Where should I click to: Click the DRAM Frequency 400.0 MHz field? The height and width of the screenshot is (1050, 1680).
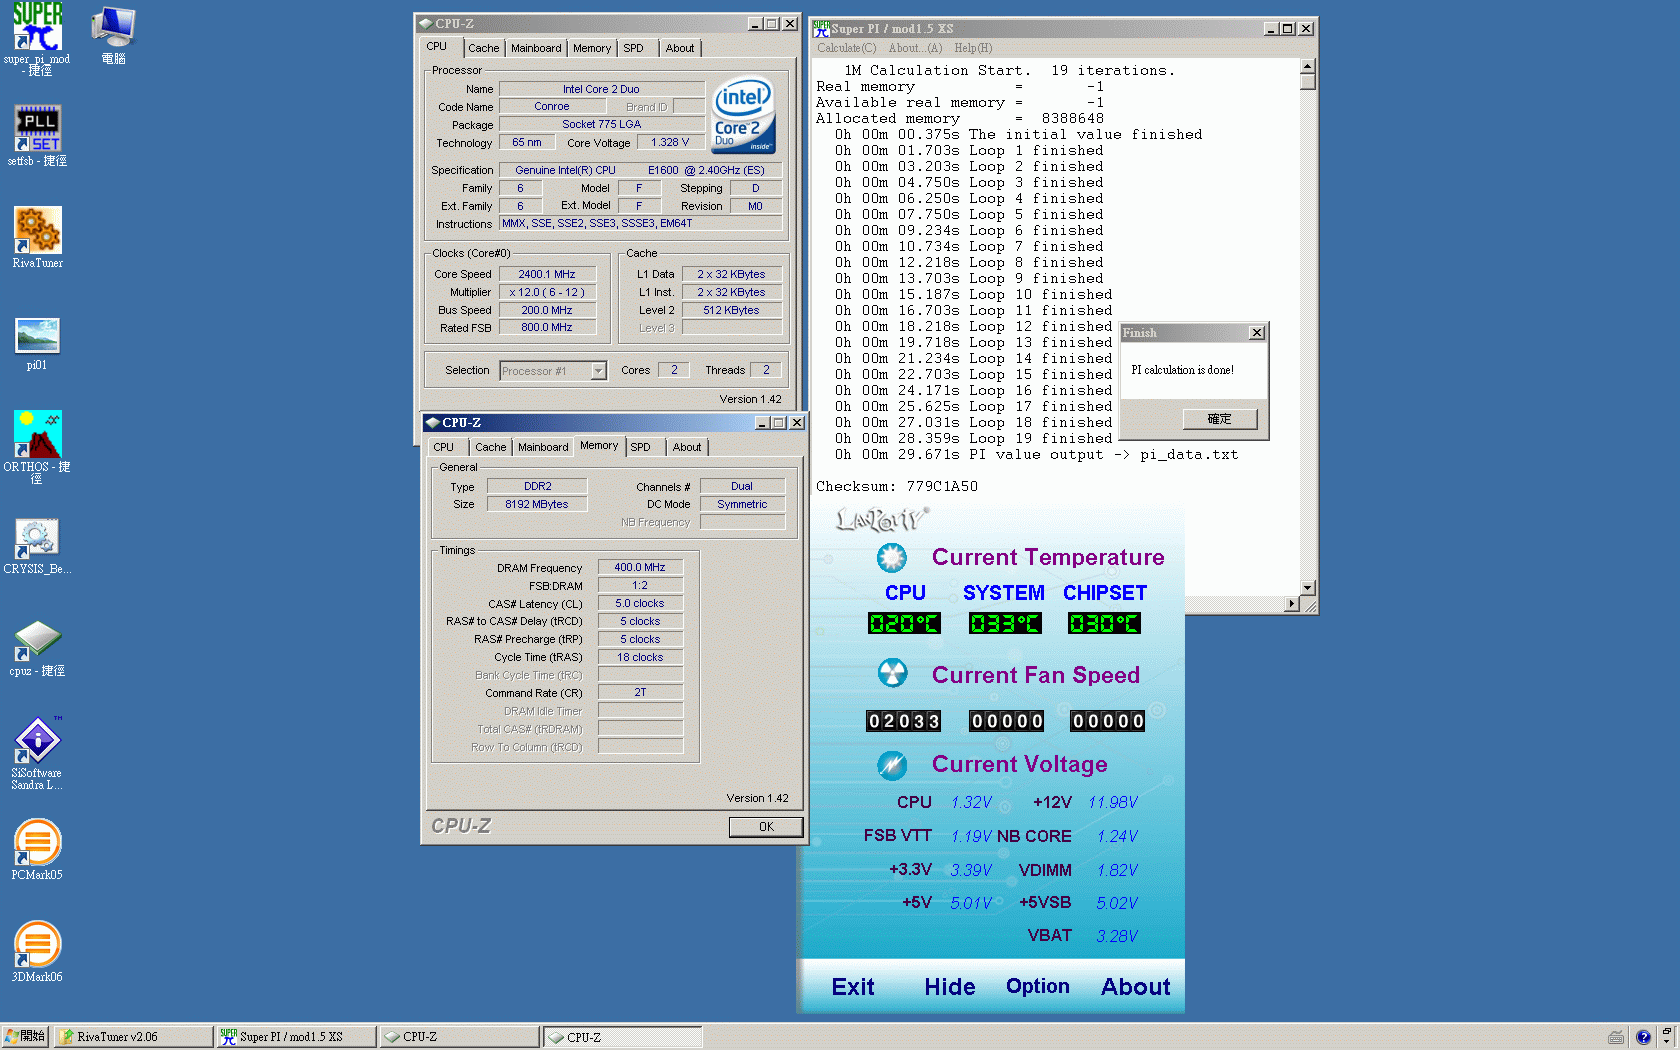(x=640, y=567)
